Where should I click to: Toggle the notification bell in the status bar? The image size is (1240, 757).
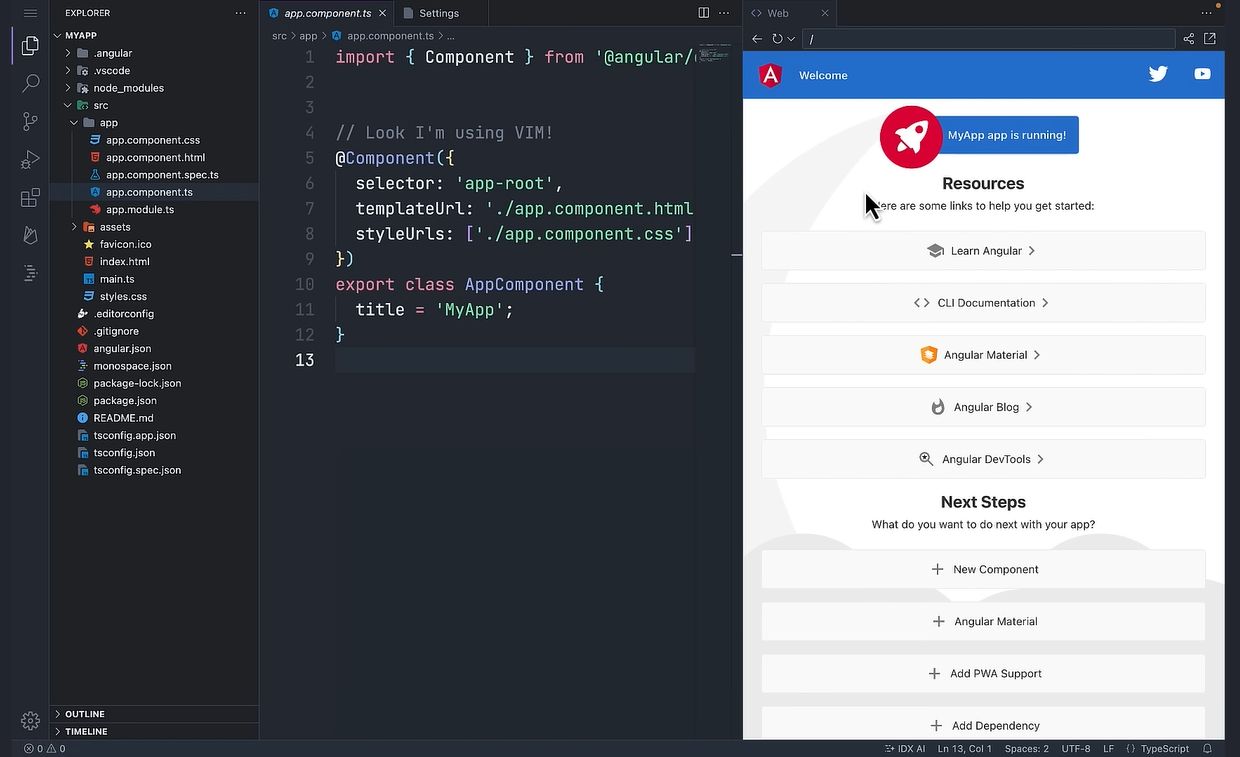(x=1208, y=748)
